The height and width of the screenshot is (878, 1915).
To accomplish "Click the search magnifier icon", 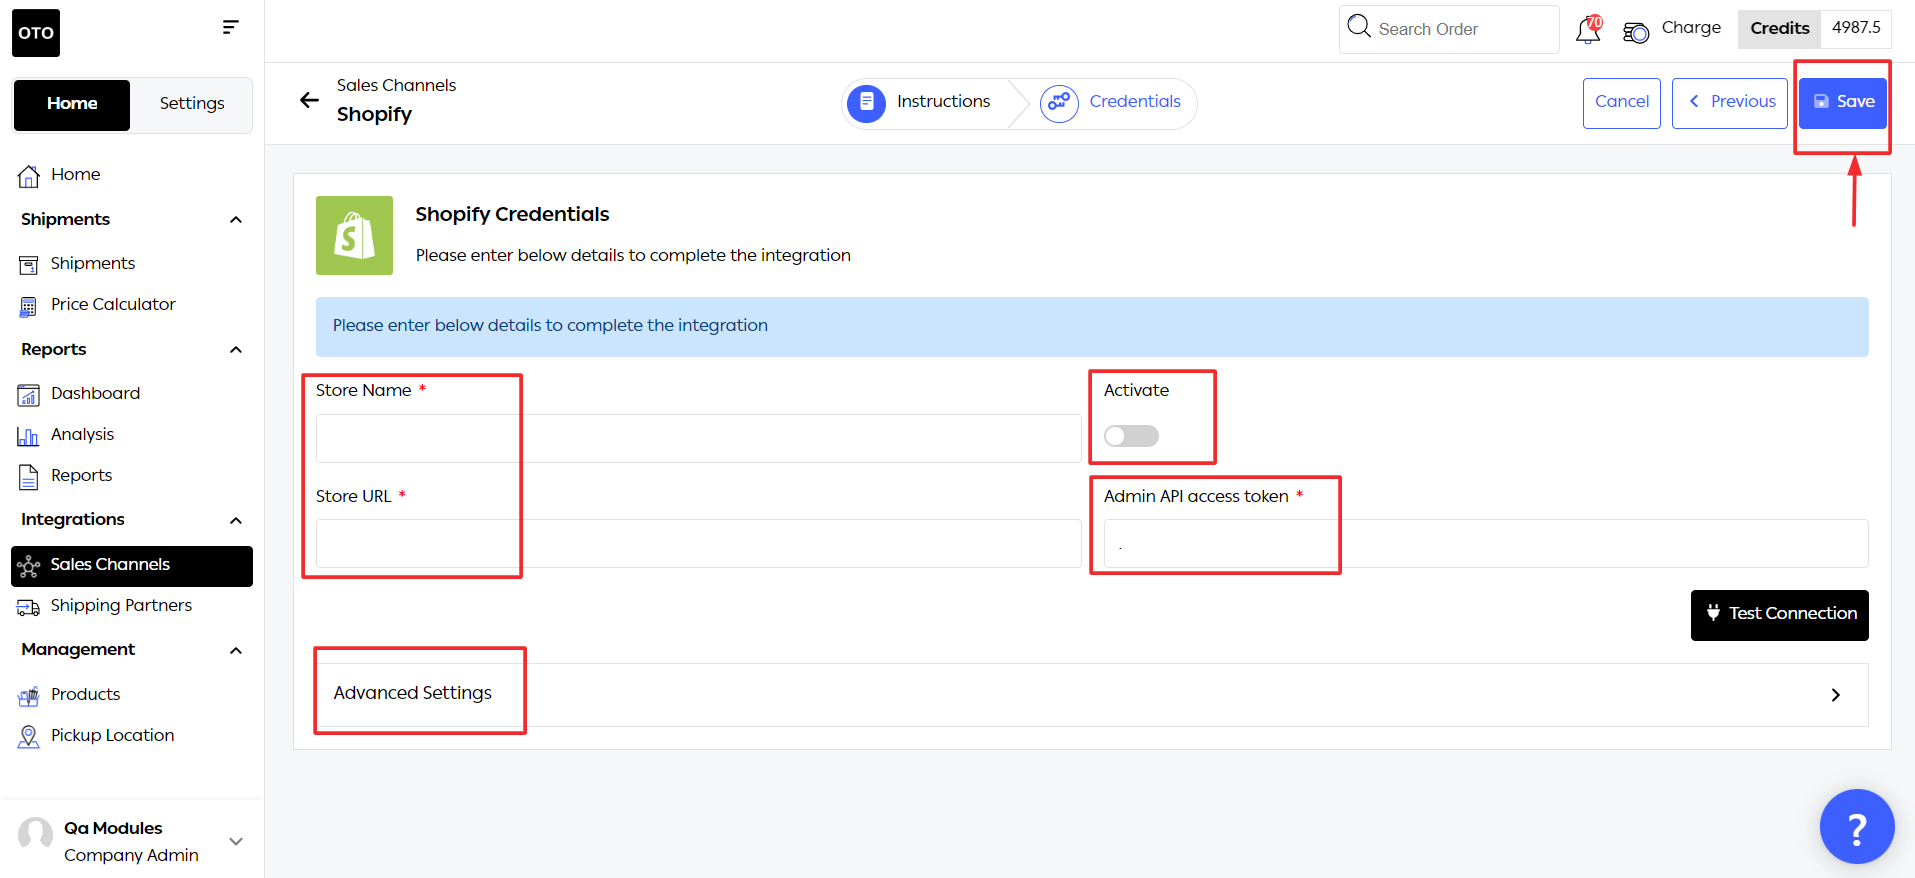I will 1359,26.
